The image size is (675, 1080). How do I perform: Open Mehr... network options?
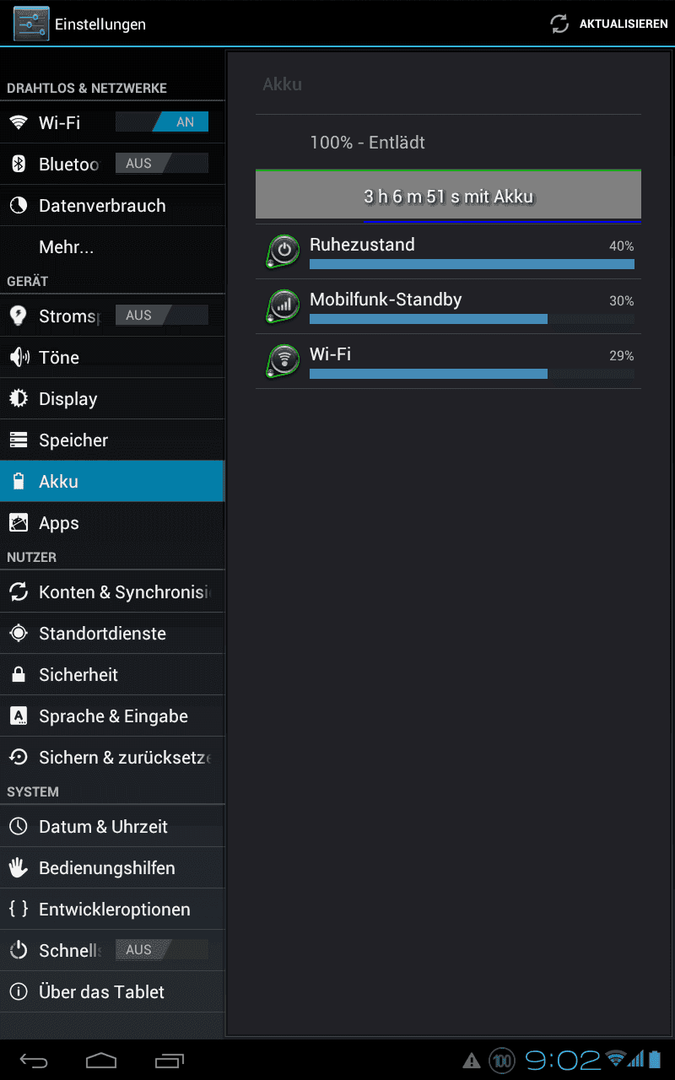click(x=112, y=247)
